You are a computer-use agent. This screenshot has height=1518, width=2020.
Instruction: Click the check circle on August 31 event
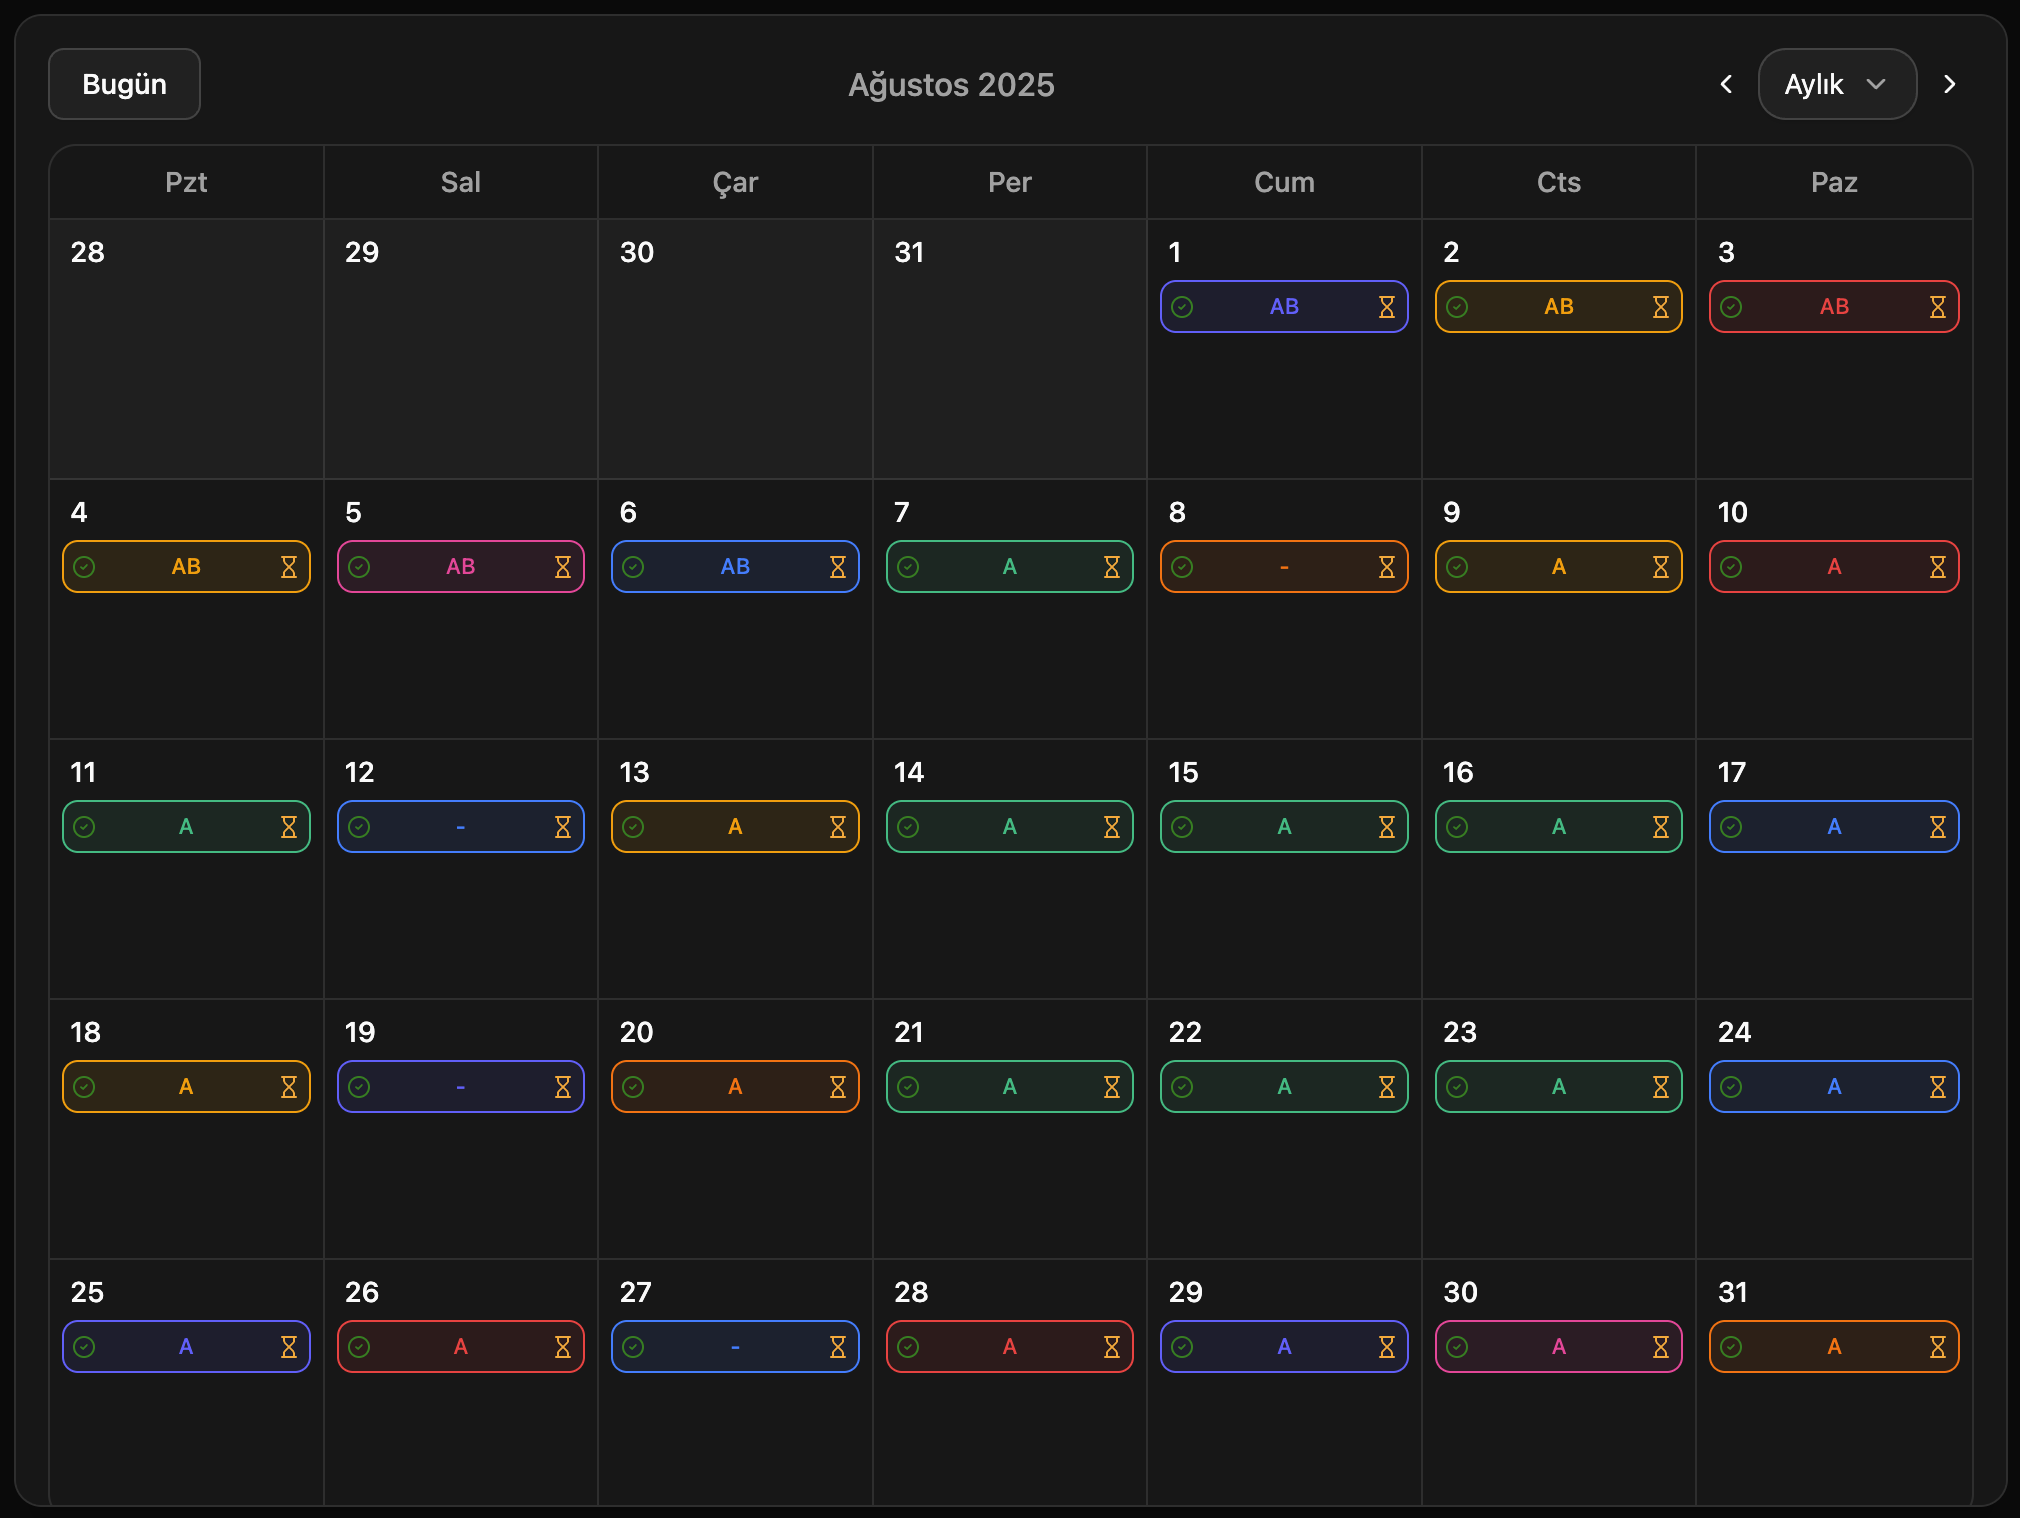click(1731, 1347)
